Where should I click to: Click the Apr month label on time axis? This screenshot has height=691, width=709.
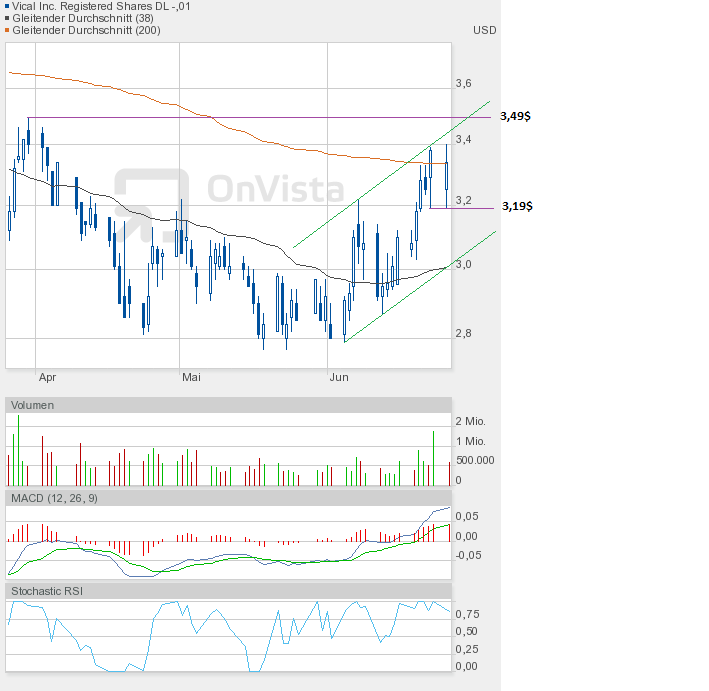47,377
